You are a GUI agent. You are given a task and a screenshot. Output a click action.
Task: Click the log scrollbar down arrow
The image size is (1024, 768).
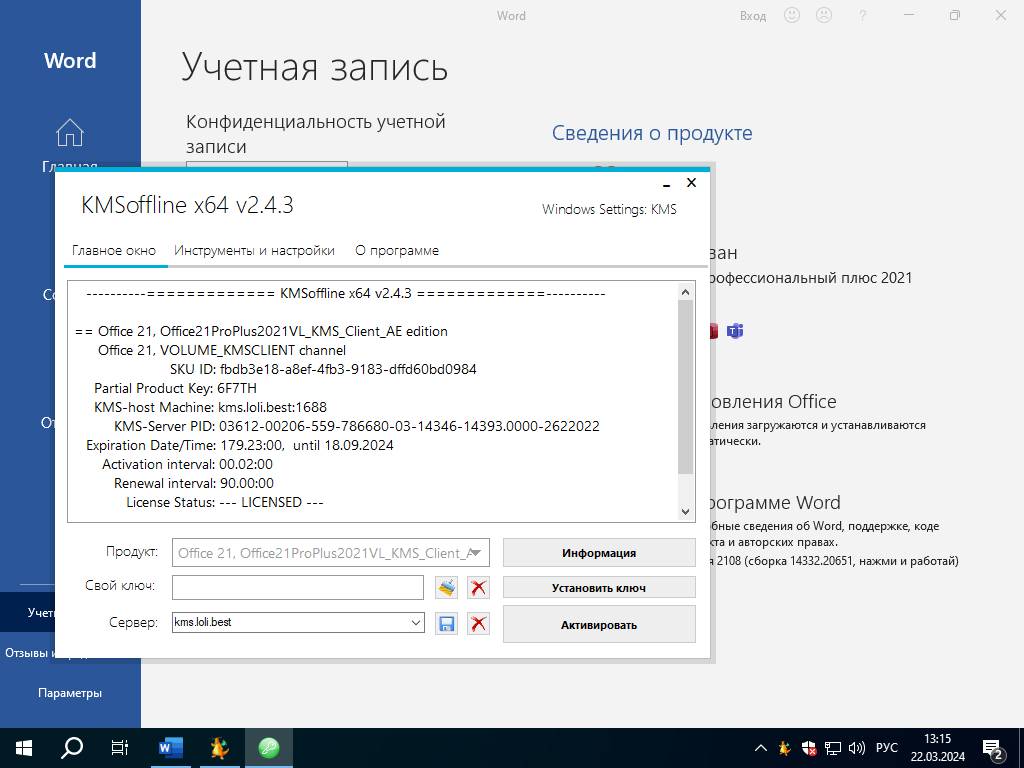click(x=685, y=512)
